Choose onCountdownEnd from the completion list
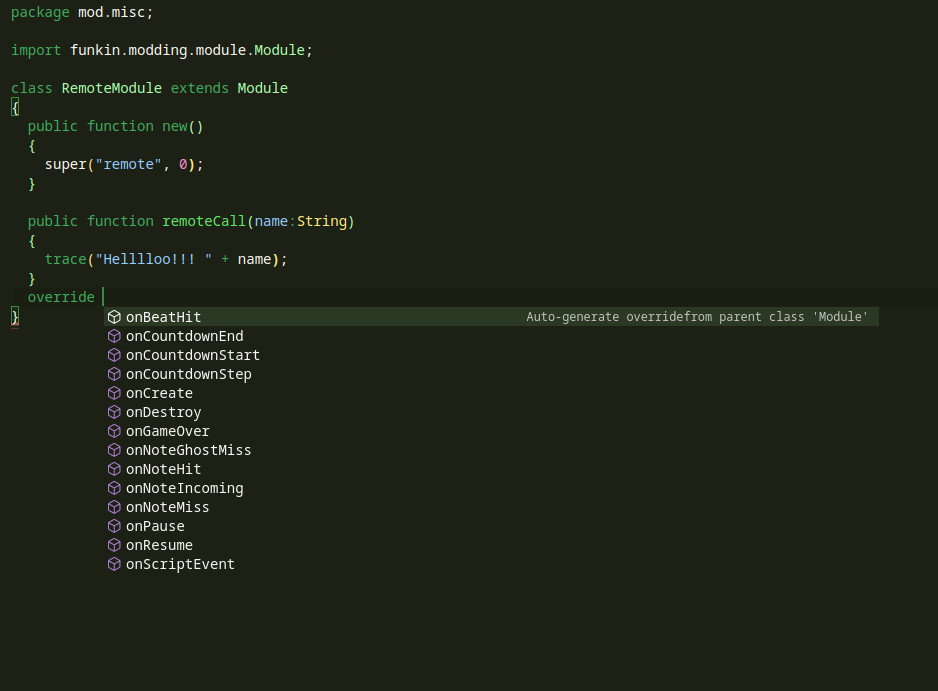The height and width of the screenshot is (691, 938). click(184, 336)
